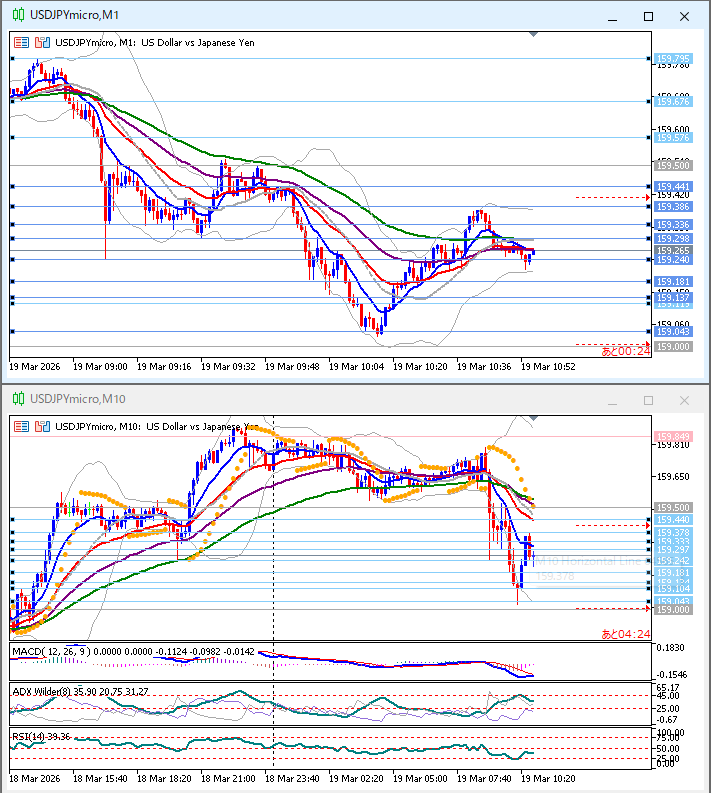Open the M10 chart quick trading panel icon
This screenshot has width=711, height=793.
coord(21,427)
